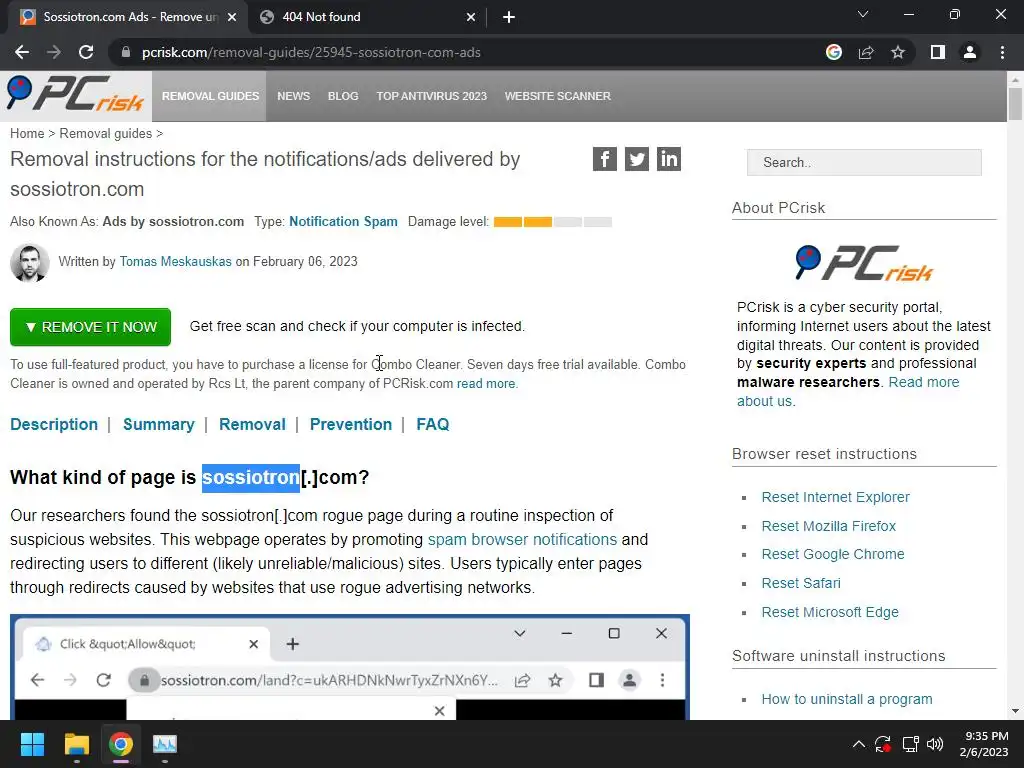
Task: Share article on Twitter
Action: pyautogui.click(x=637, y=159)
